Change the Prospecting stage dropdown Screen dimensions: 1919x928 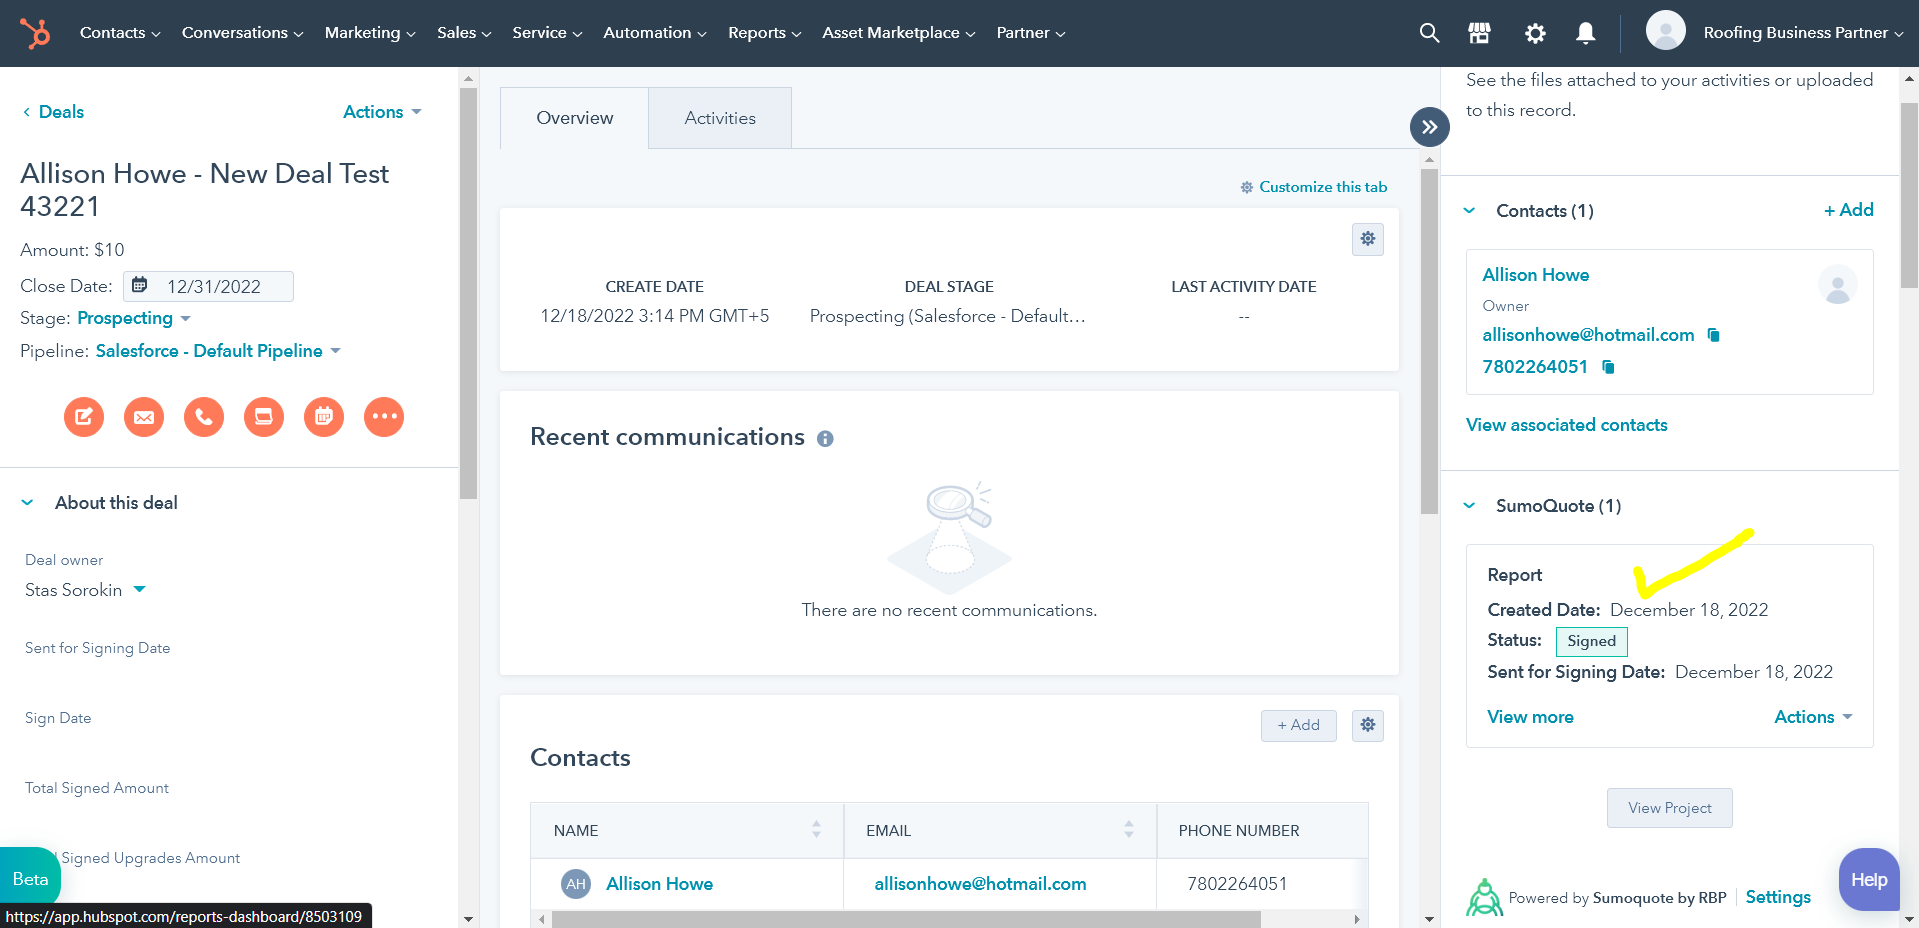[134, 318]
